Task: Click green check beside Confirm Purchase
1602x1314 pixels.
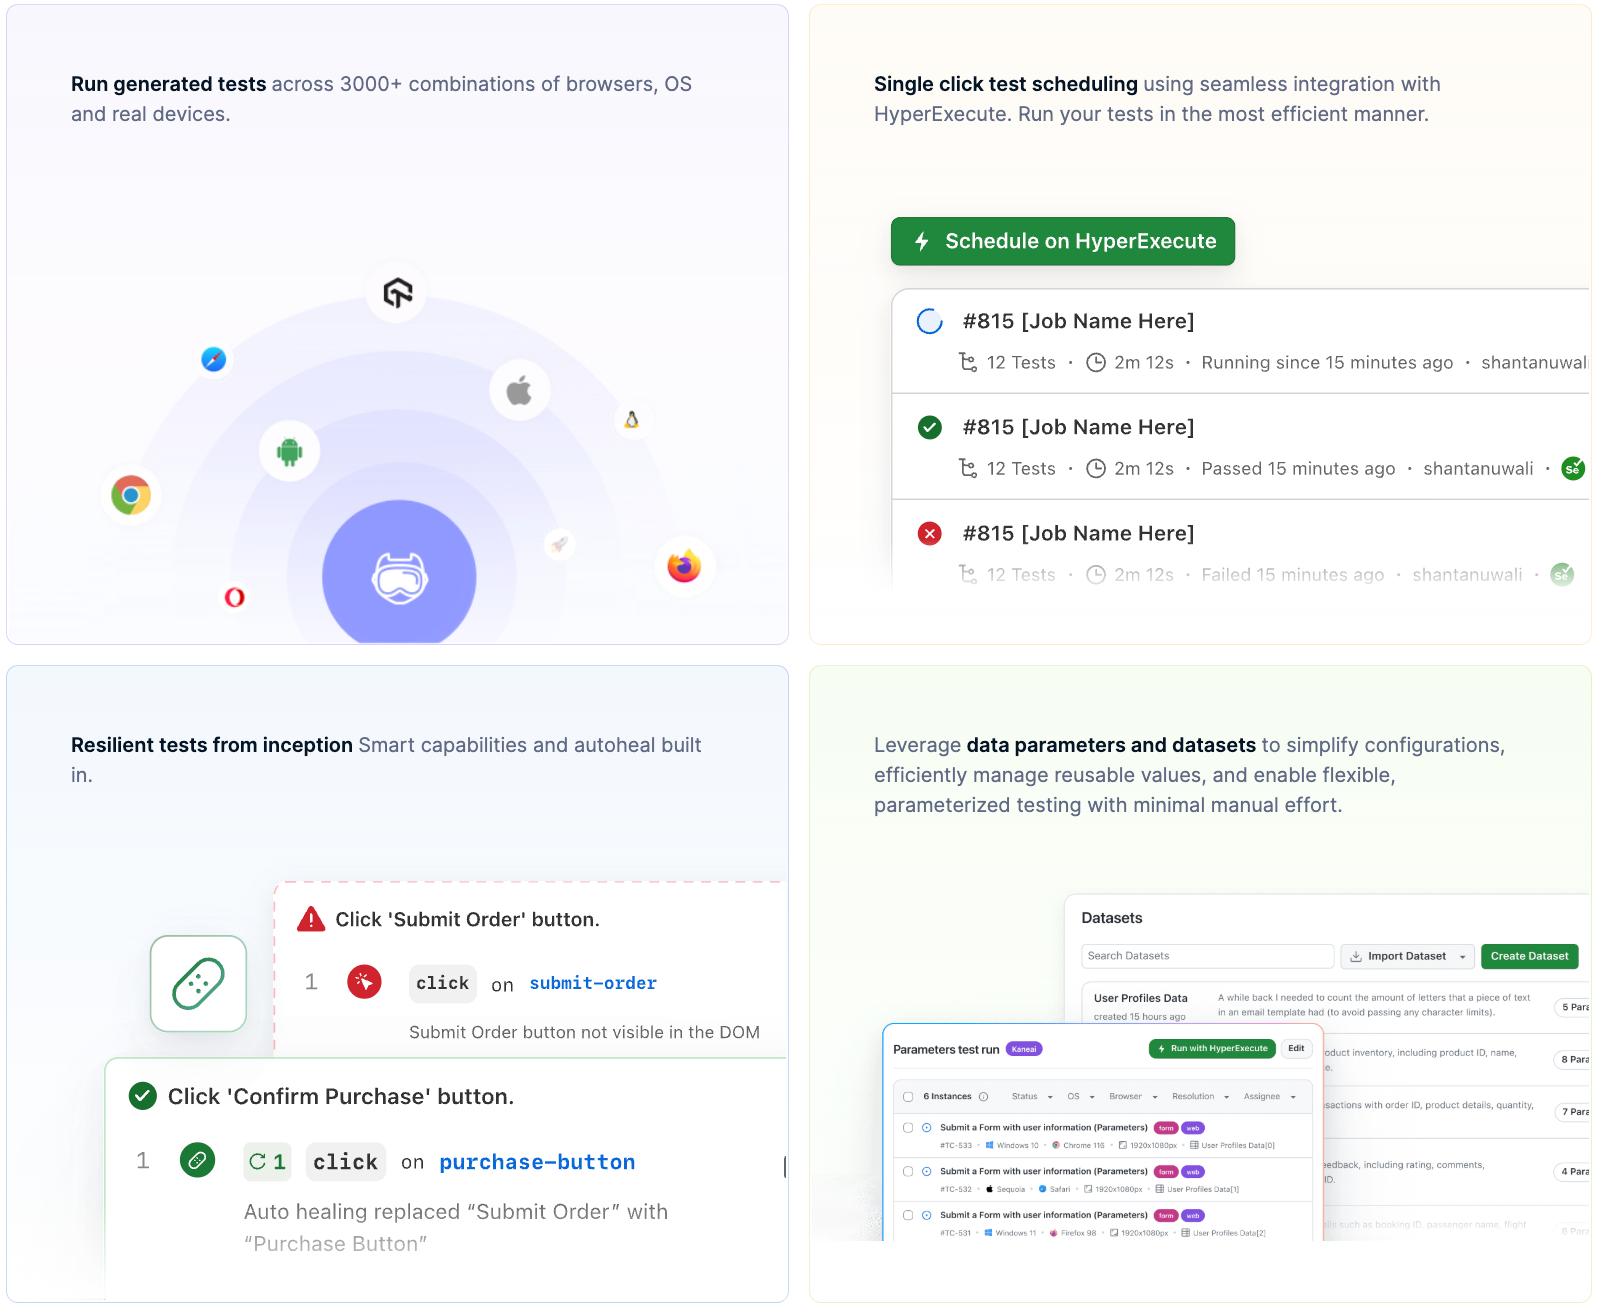Action: [x=143, y=1096]
